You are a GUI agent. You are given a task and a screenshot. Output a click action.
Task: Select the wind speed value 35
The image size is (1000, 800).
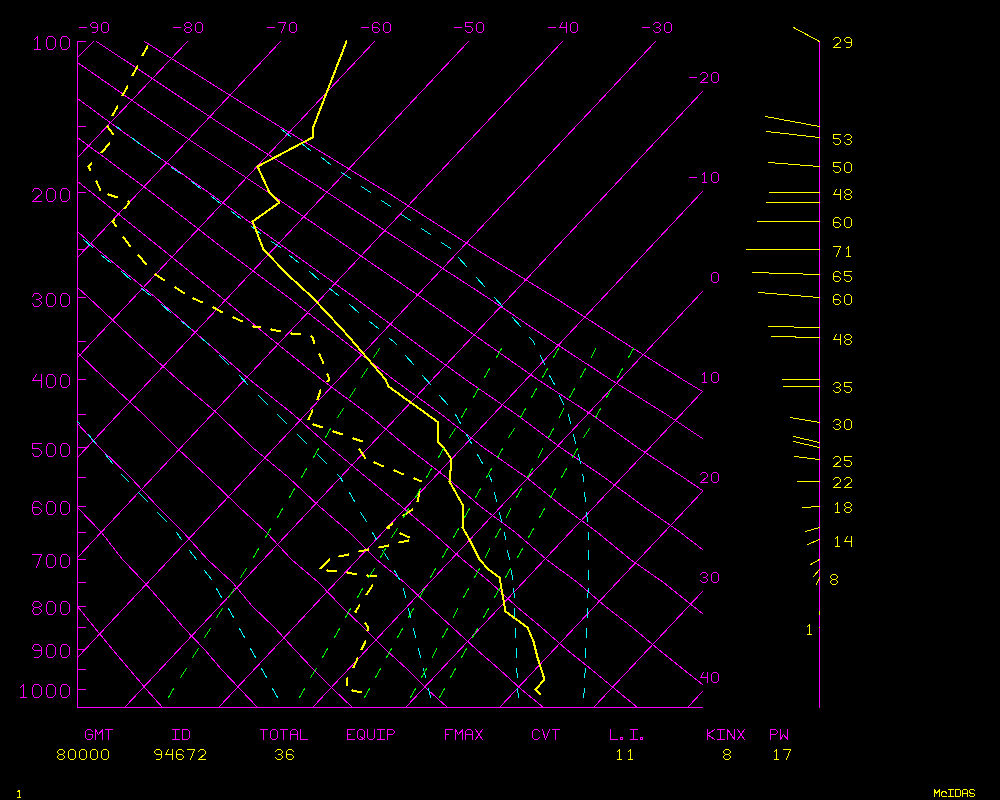click(x=842, y=388)
